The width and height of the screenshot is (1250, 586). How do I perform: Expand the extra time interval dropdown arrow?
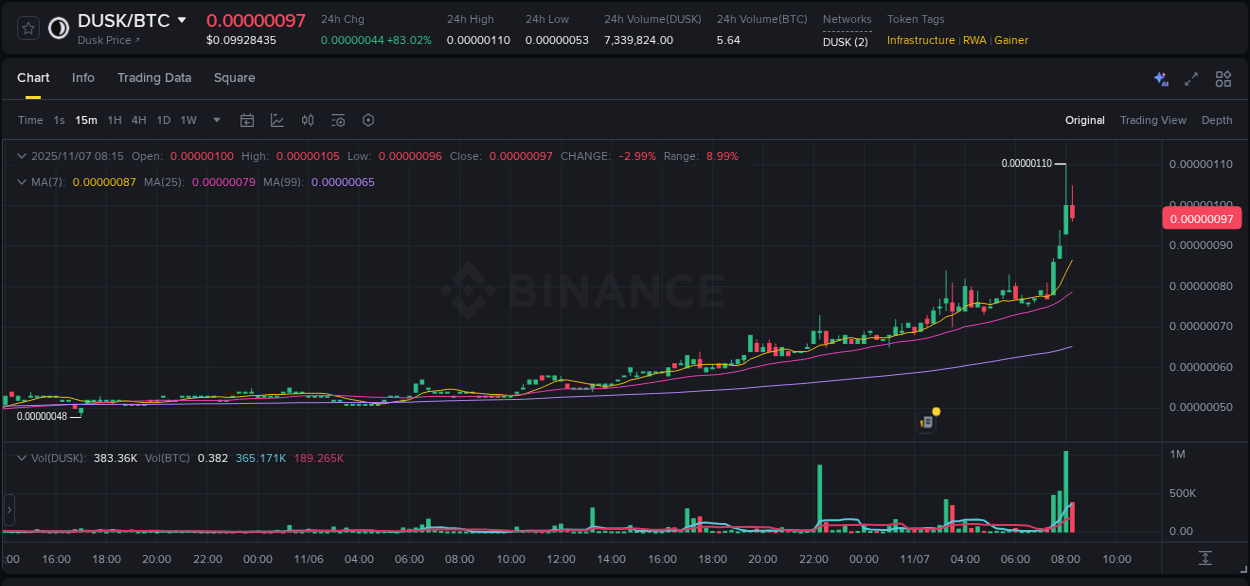tap(216, 120)
